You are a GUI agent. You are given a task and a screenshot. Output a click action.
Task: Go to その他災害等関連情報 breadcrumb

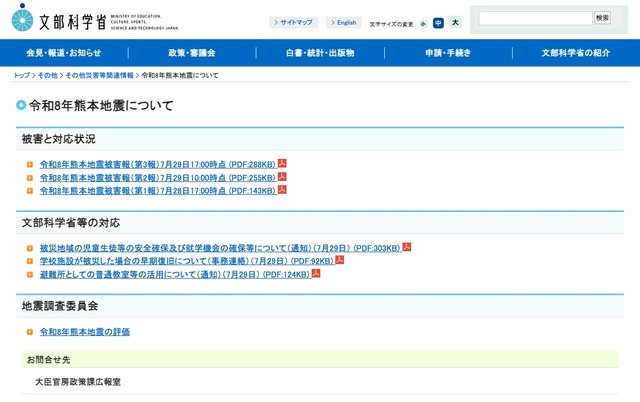point(99,76)
